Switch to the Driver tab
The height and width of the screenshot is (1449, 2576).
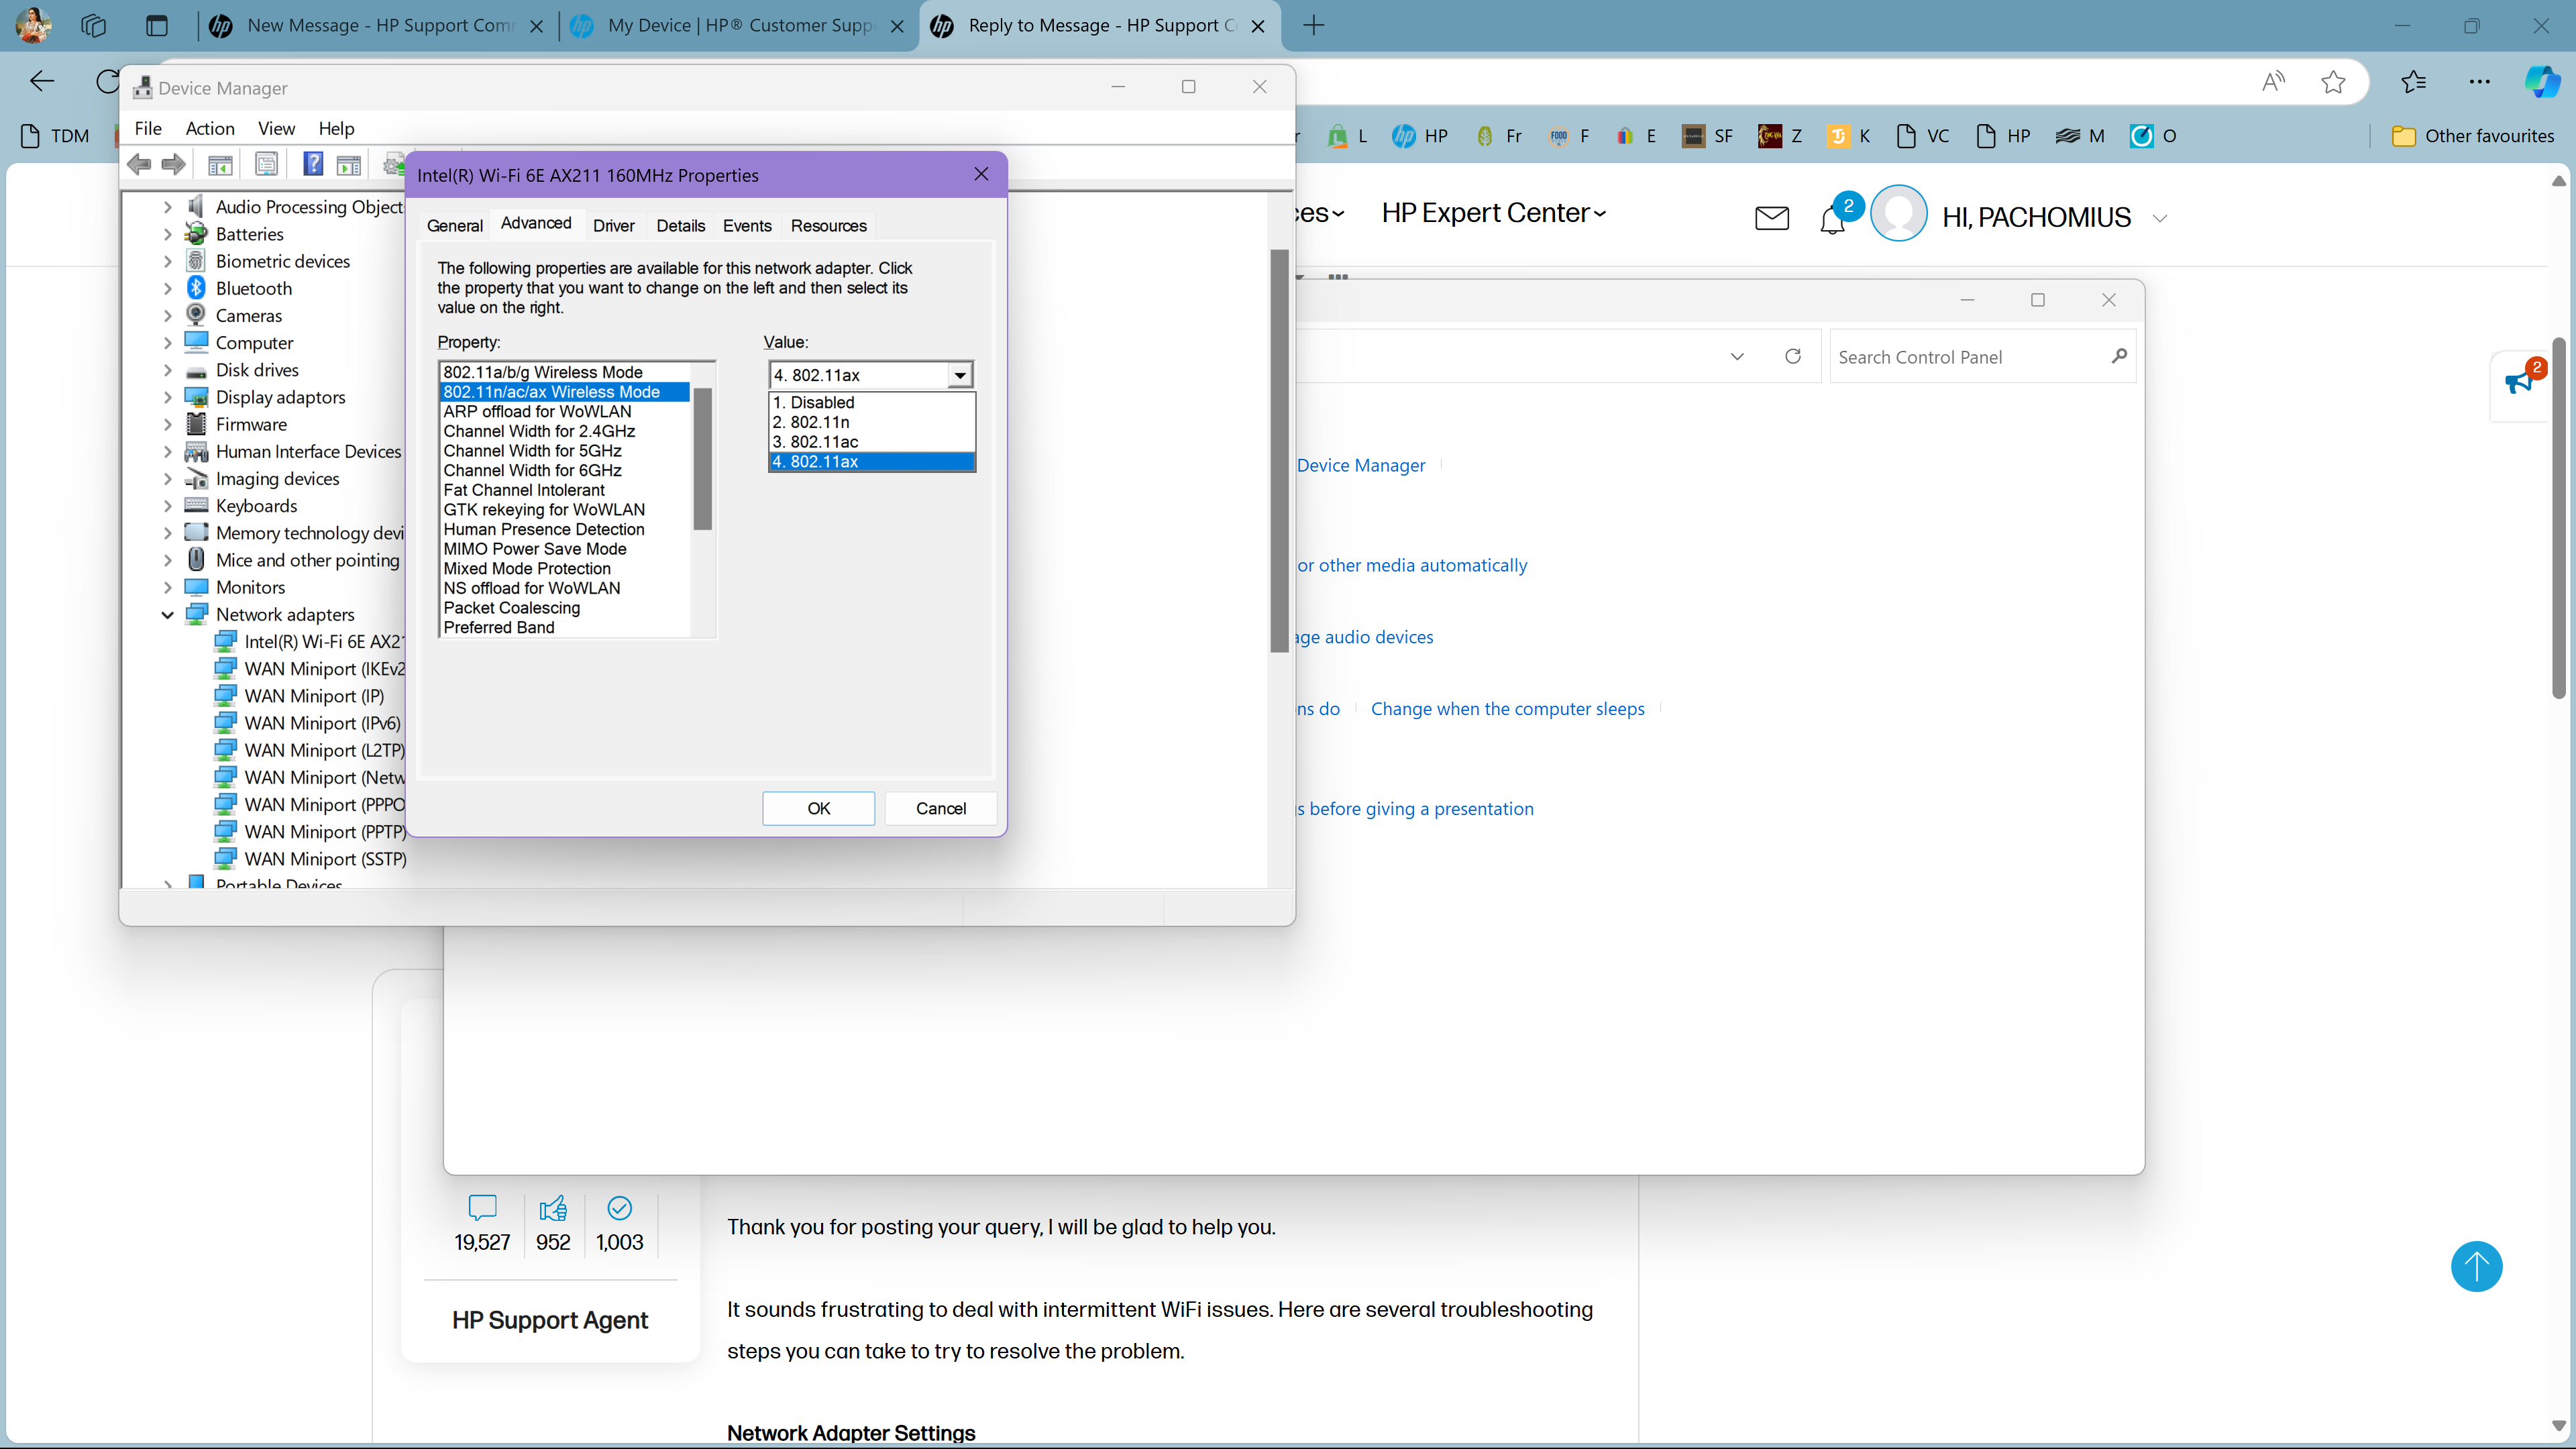614,226
